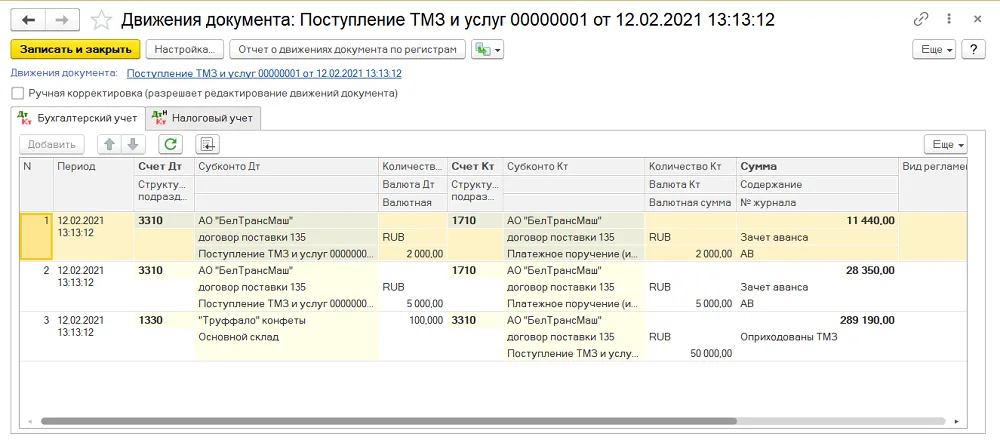Open Поступление ТМЗ и услуг 00000001 link
The width and height of the screenshot is (1000, 446).
[x=264, y=73]
